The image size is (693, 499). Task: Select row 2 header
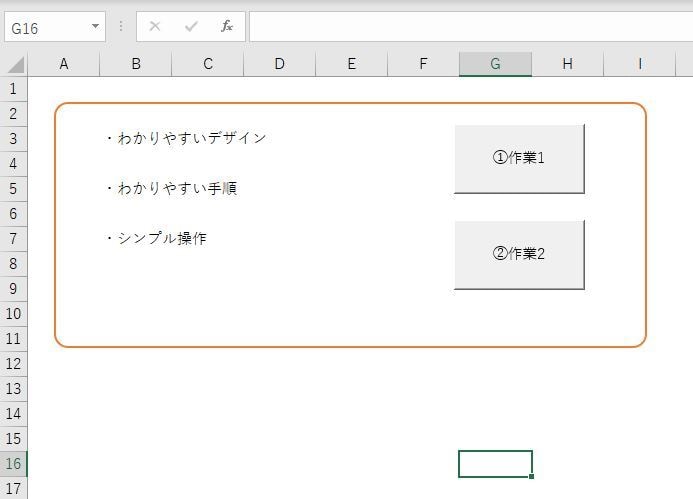coord(13,114)
